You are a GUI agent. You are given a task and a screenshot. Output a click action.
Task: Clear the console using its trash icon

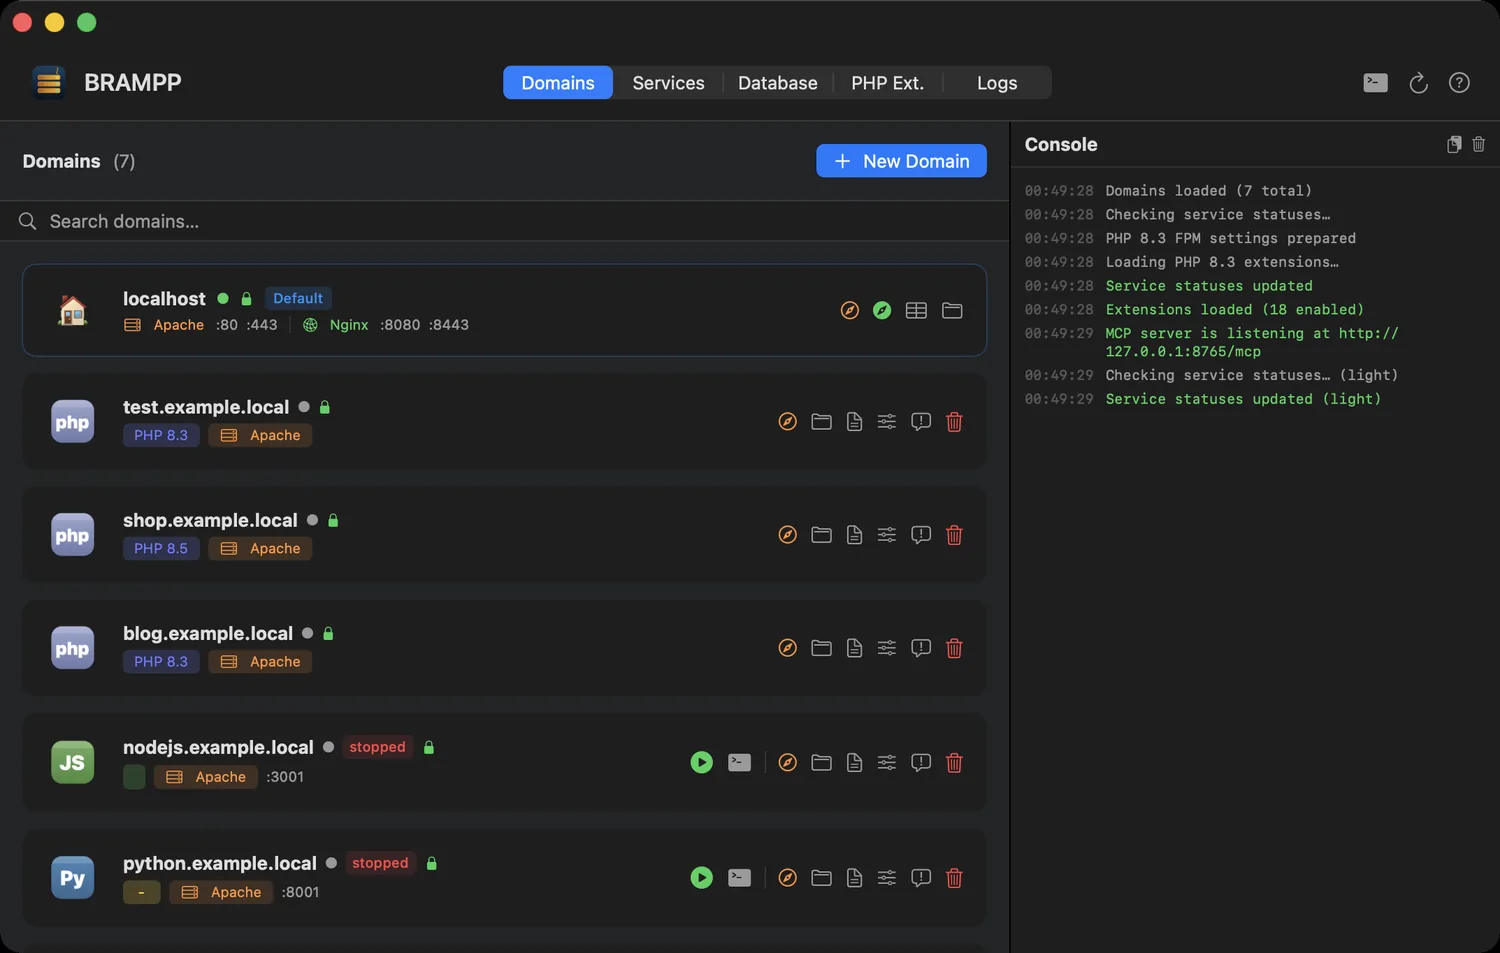coord(1478,145)
